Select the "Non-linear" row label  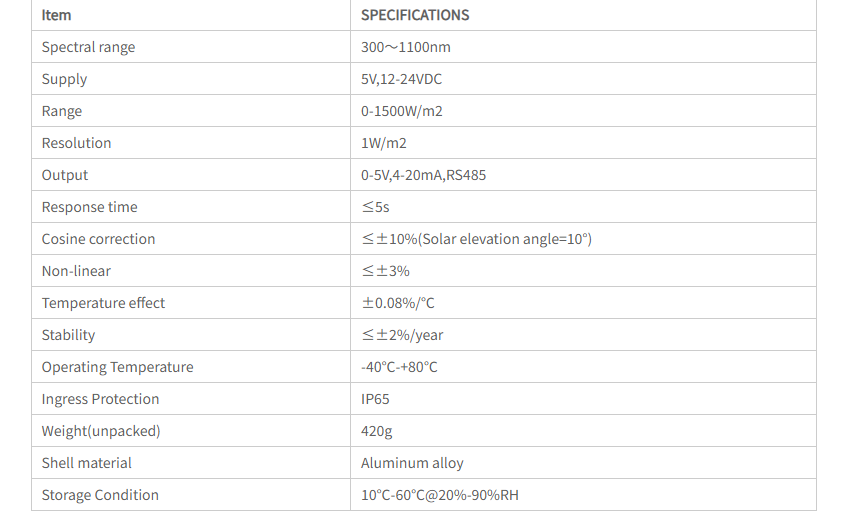pyautogui.click(x=76, y=271)
